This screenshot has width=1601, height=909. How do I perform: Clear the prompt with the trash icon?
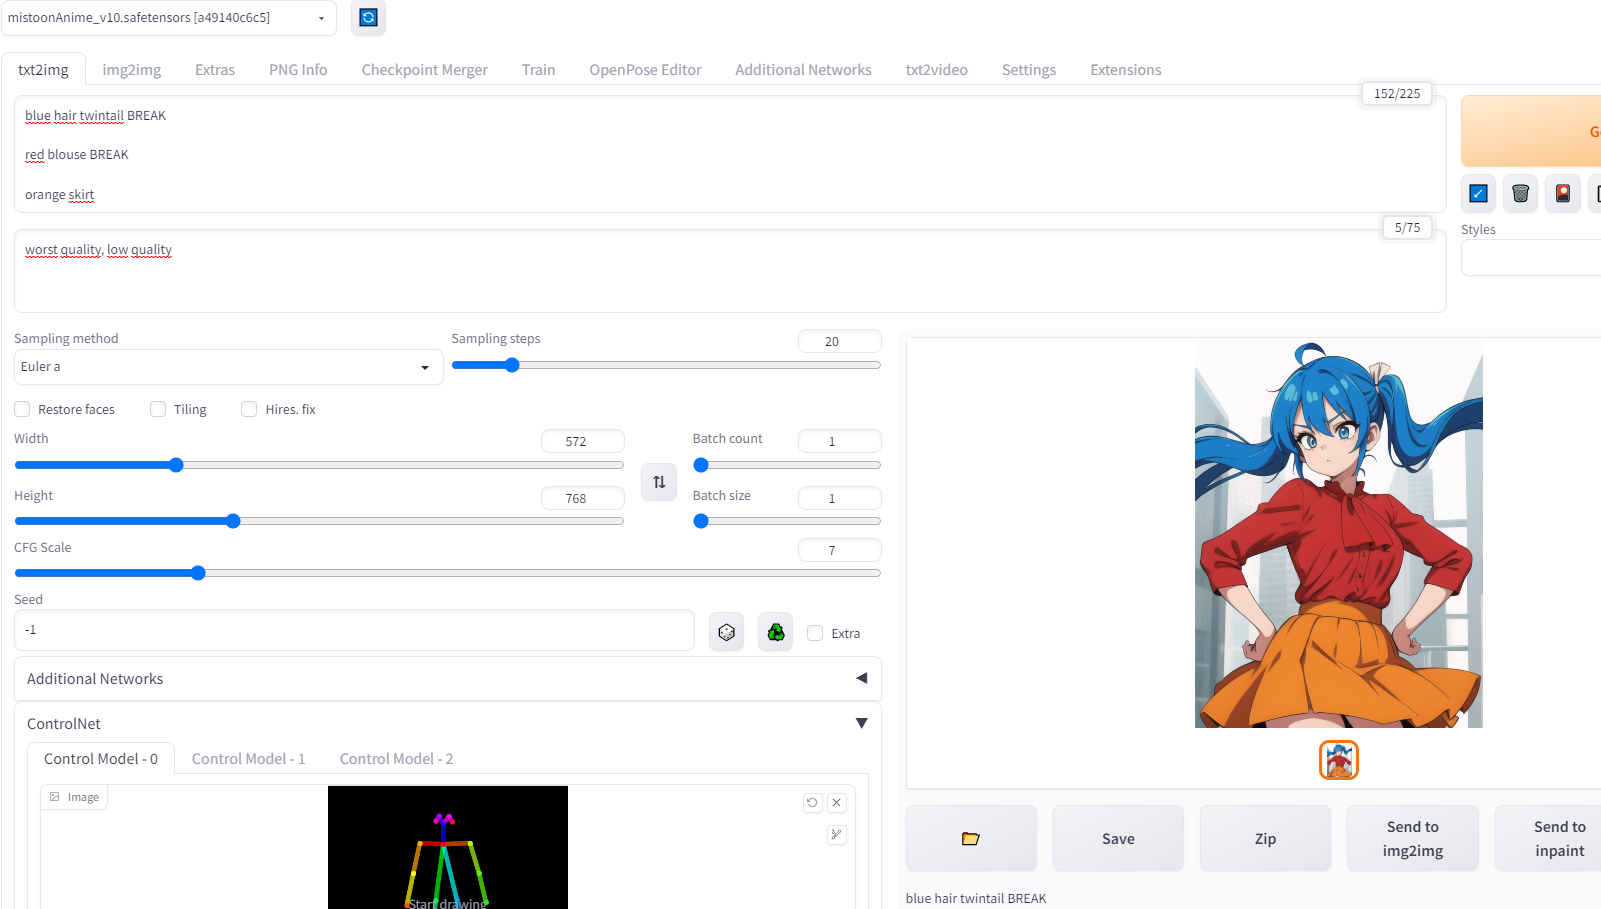(1520, 194)
